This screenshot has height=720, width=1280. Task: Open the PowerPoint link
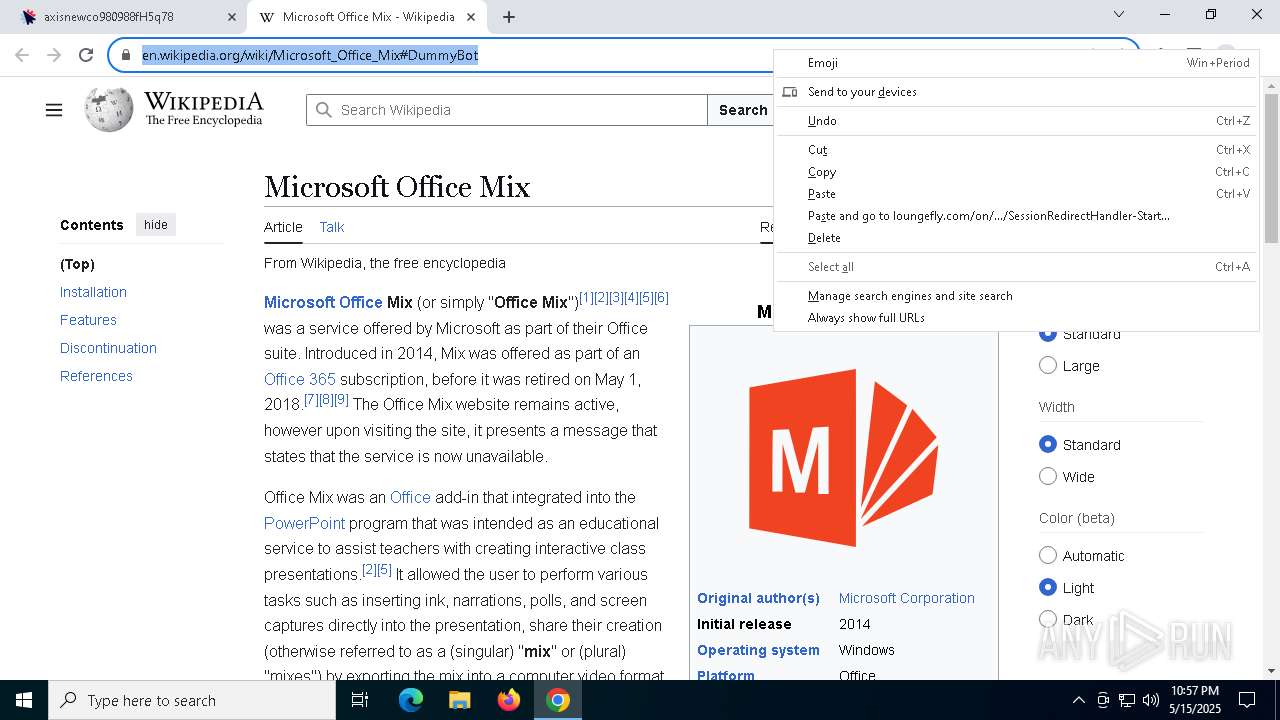(x=304, y=523)
